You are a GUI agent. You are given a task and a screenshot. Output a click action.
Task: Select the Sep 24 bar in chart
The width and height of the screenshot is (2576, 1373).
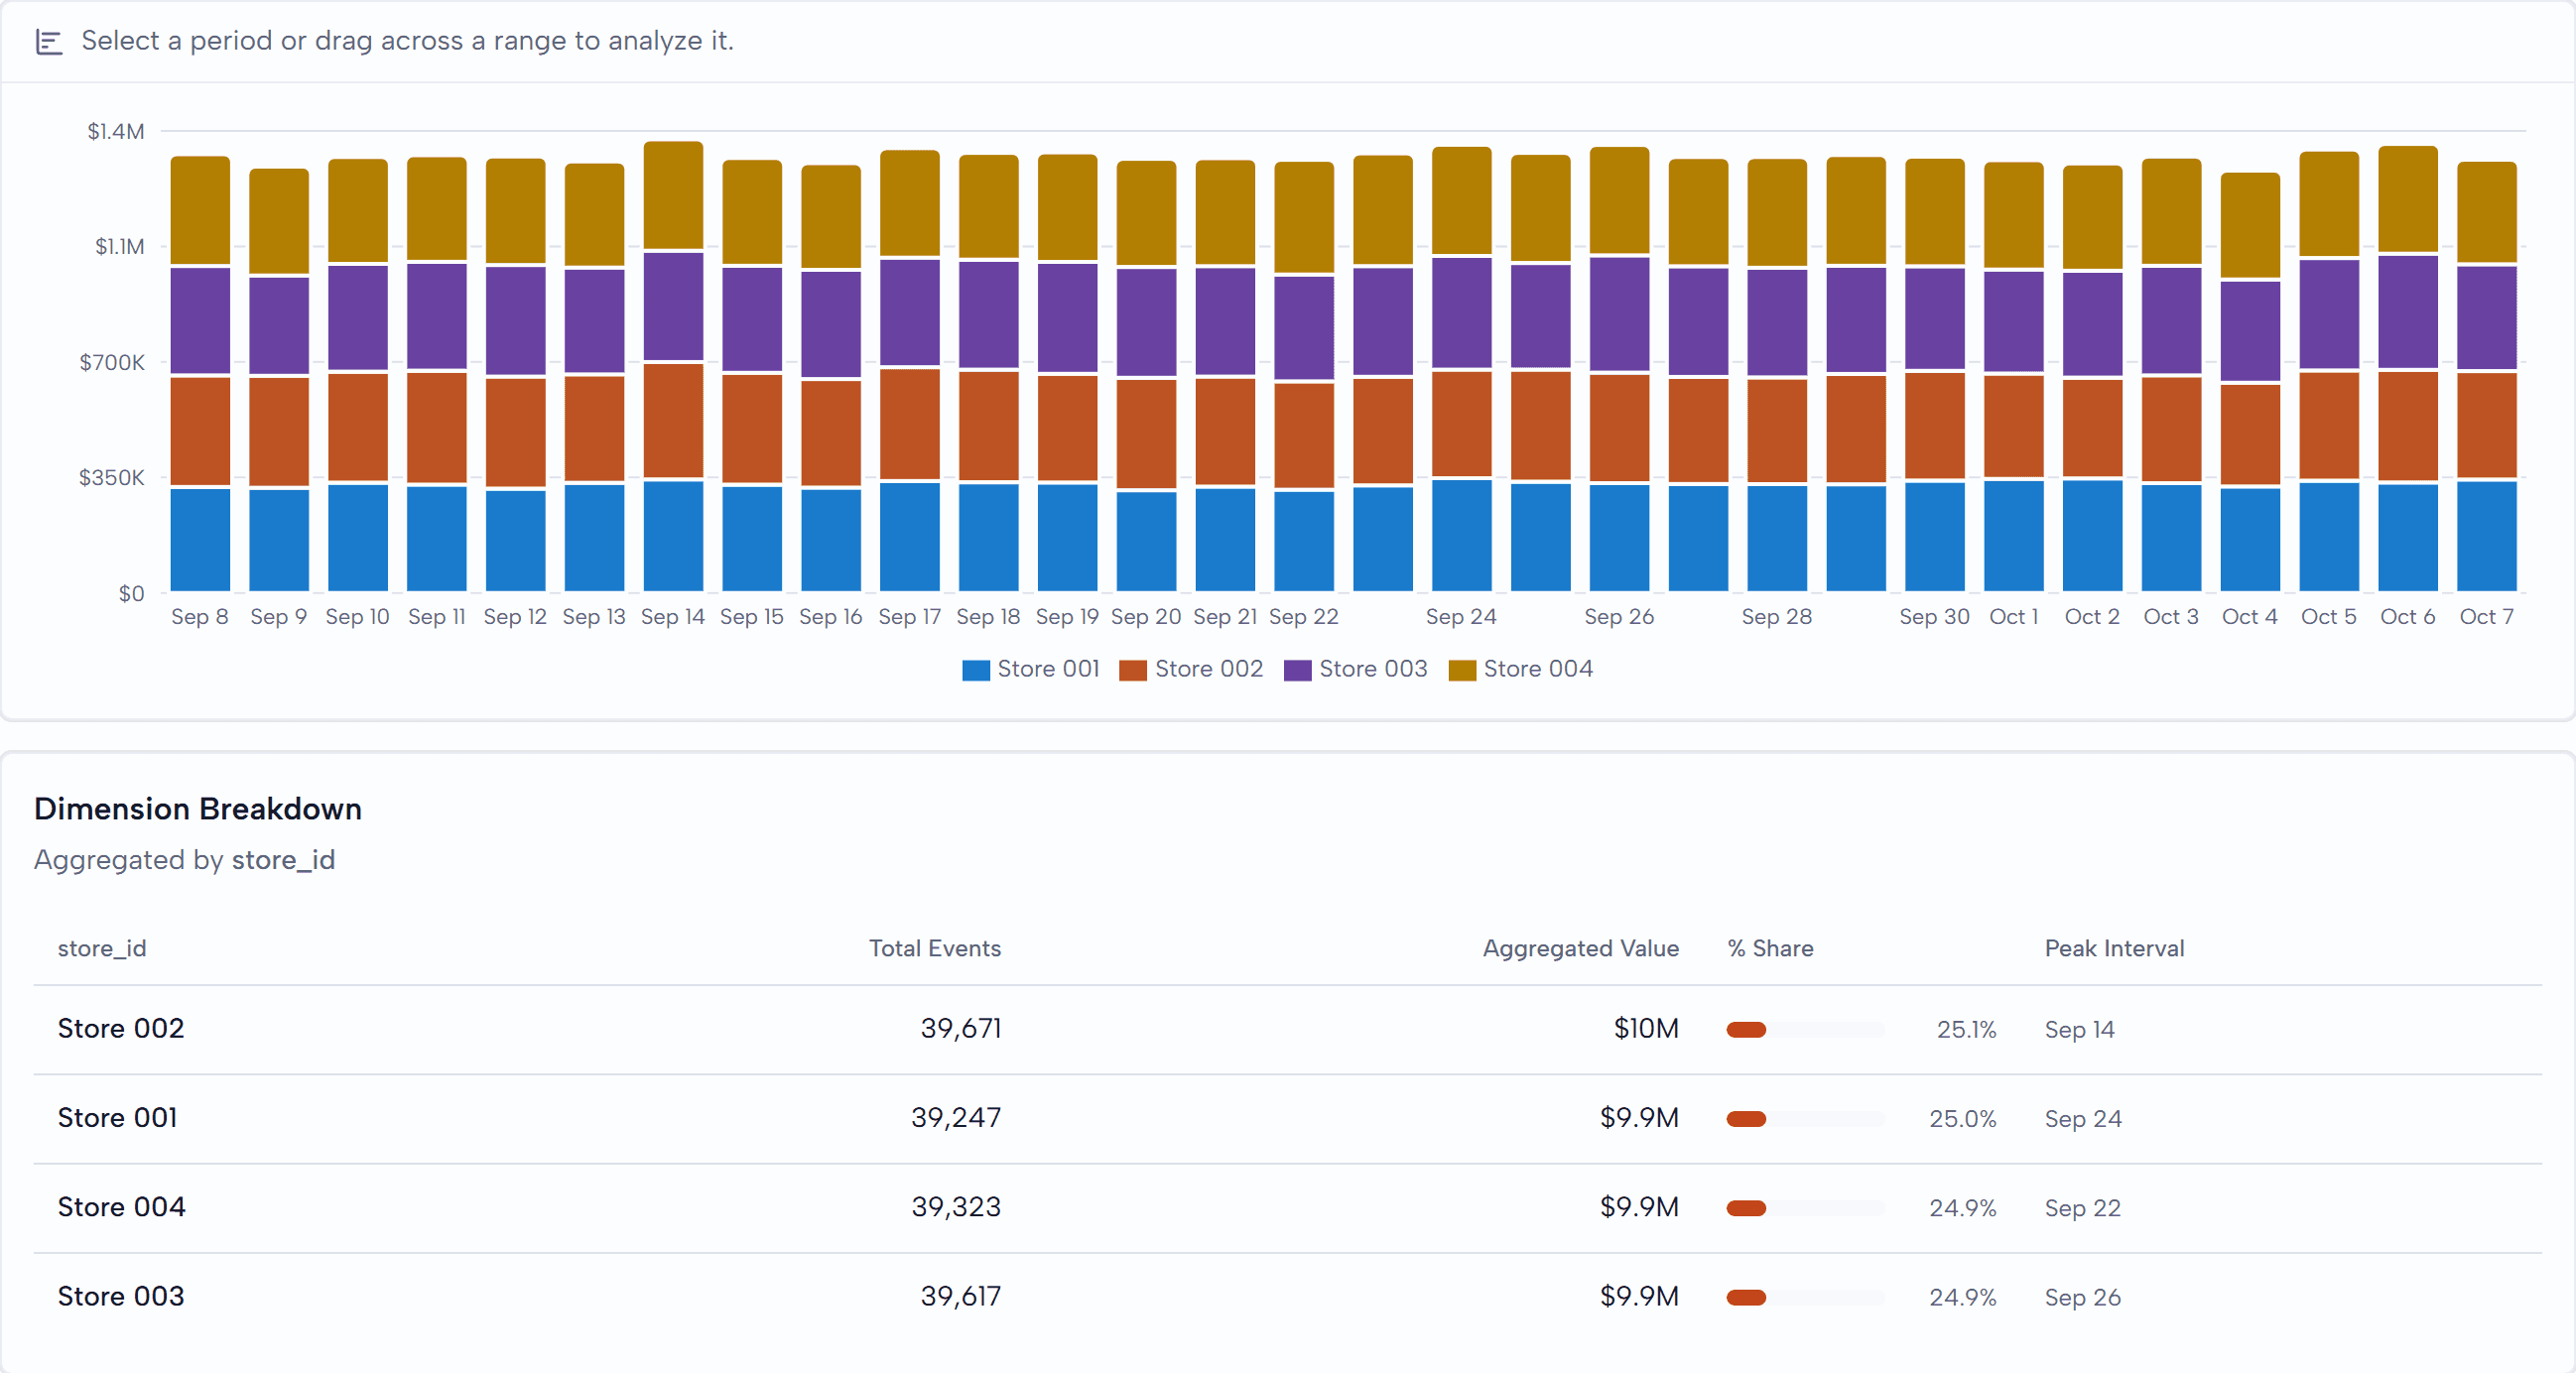coord(1461,369)
